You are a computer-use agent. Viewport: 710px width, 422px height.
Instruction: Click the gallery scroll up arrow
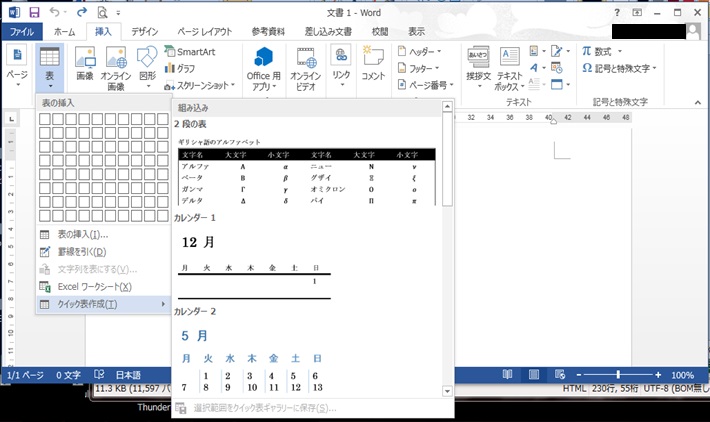tap(447, 106)
